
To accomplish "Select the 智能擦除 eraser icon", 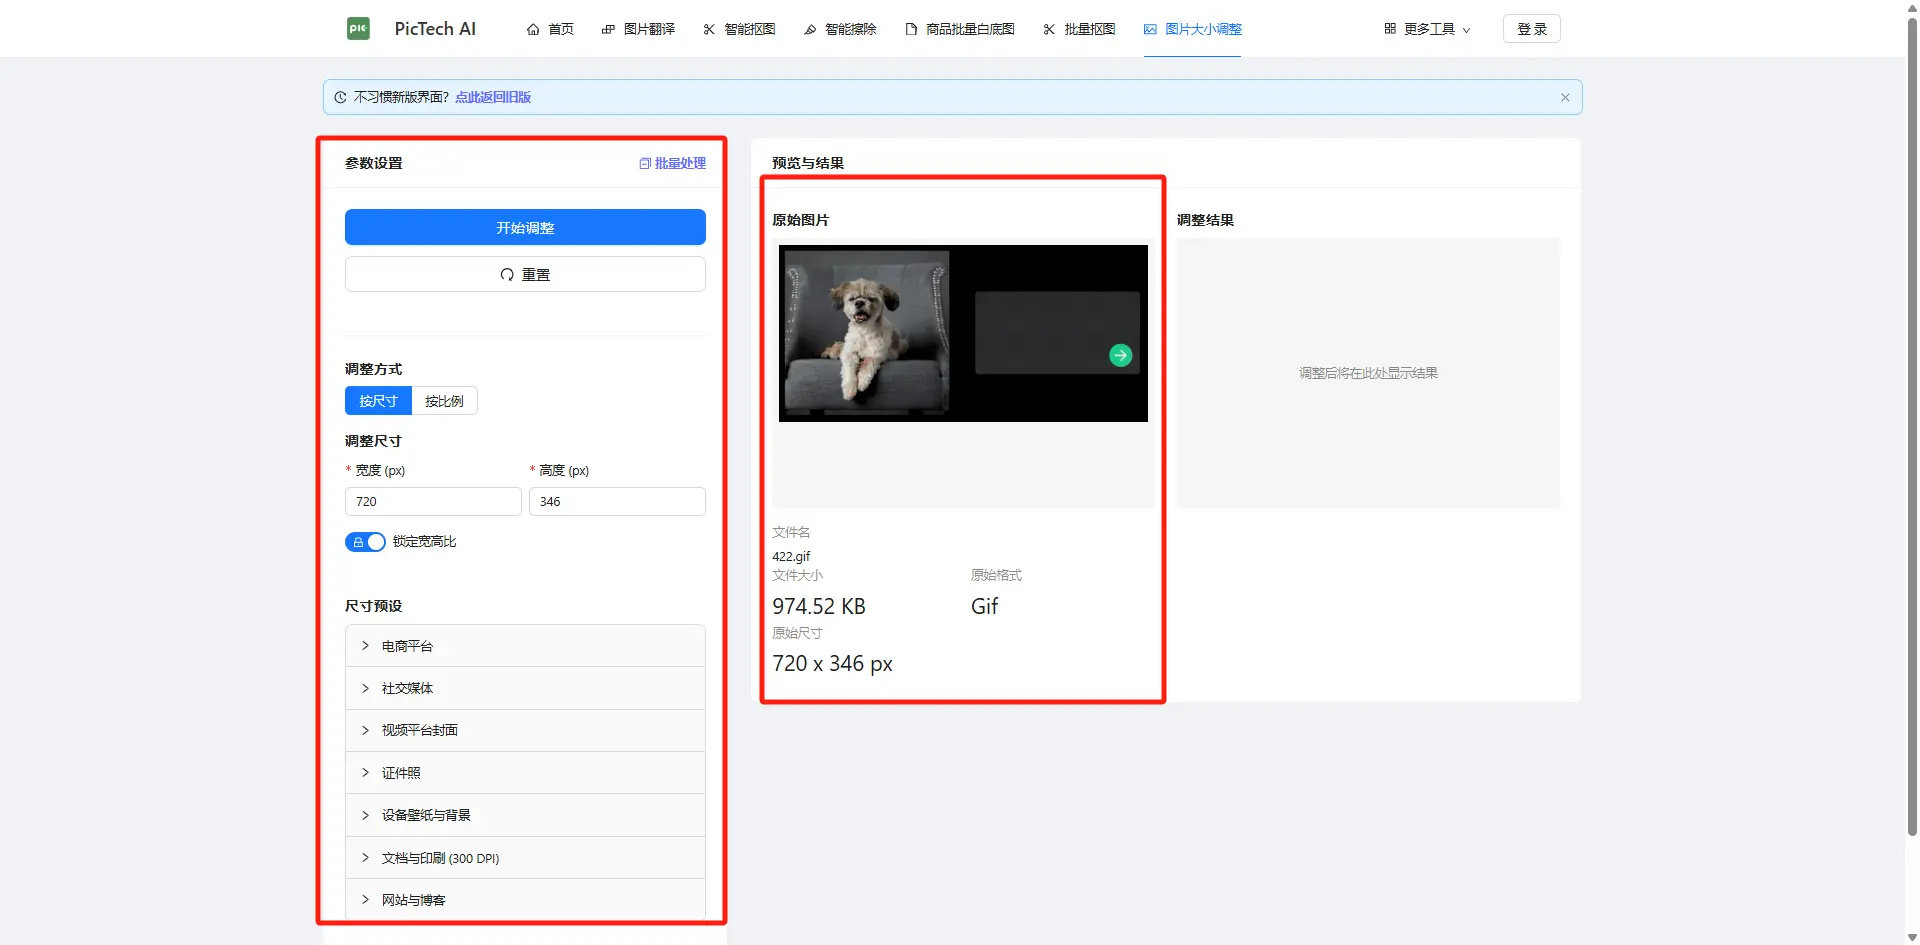I will (809, 29).
